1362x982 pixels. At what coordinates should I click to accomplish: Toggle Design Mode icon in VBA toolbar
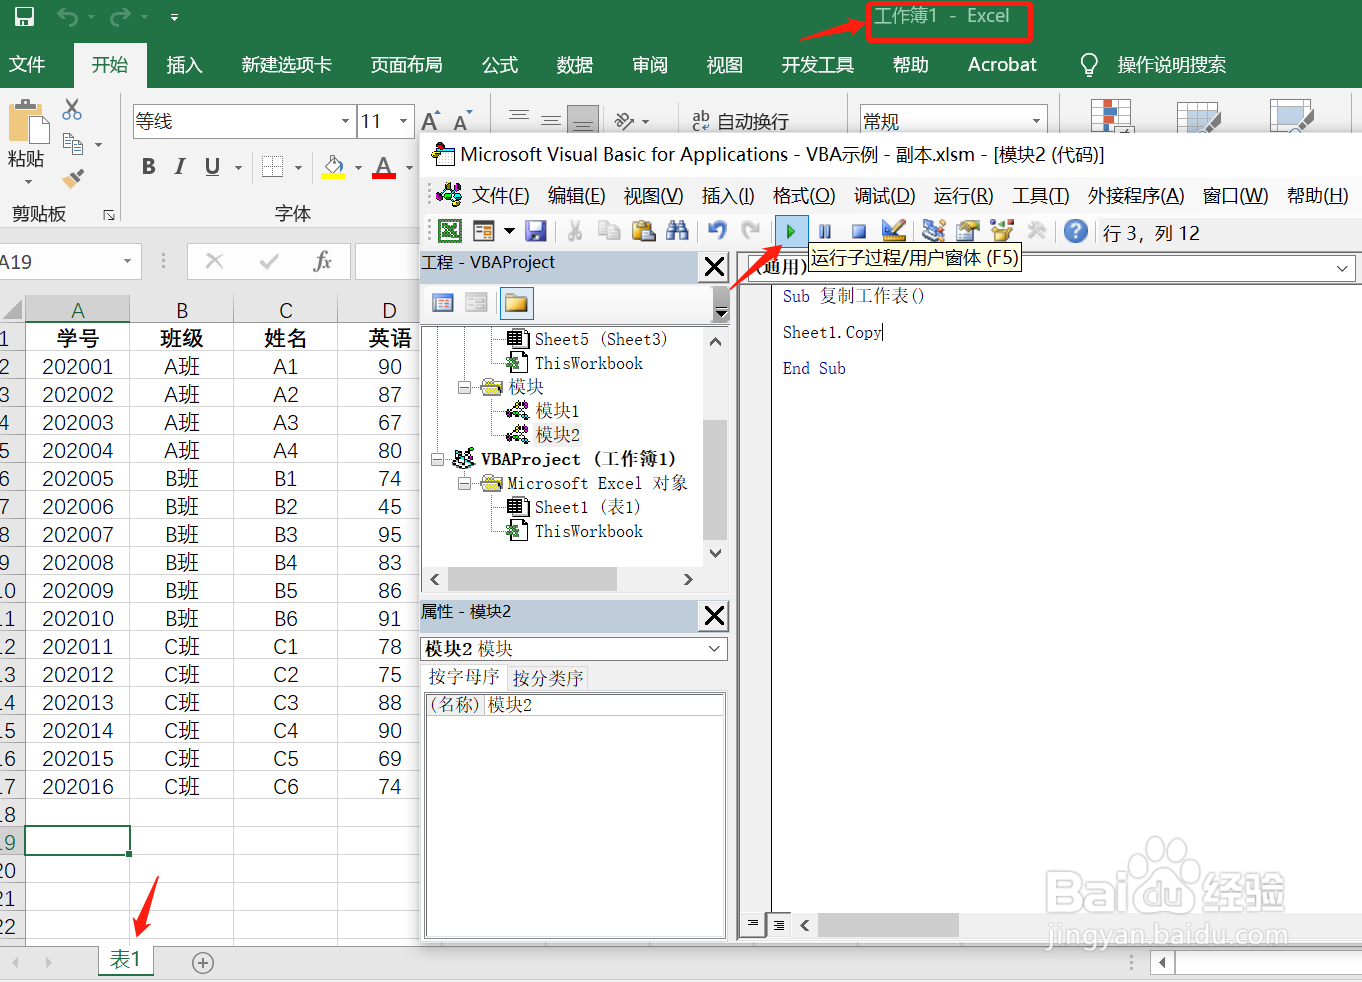pos(894,232)
